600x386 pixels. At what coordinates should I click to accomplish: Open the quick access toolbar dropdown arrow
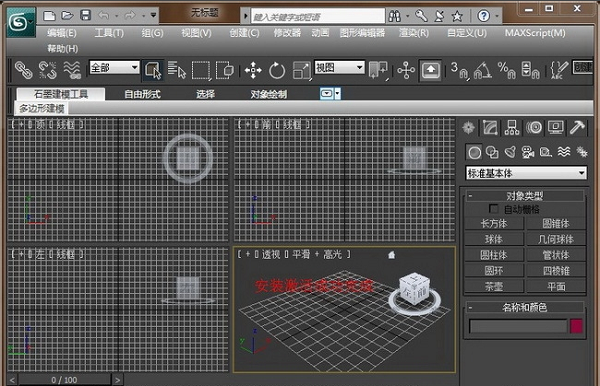pyautogui.click(x=153, y=15)
